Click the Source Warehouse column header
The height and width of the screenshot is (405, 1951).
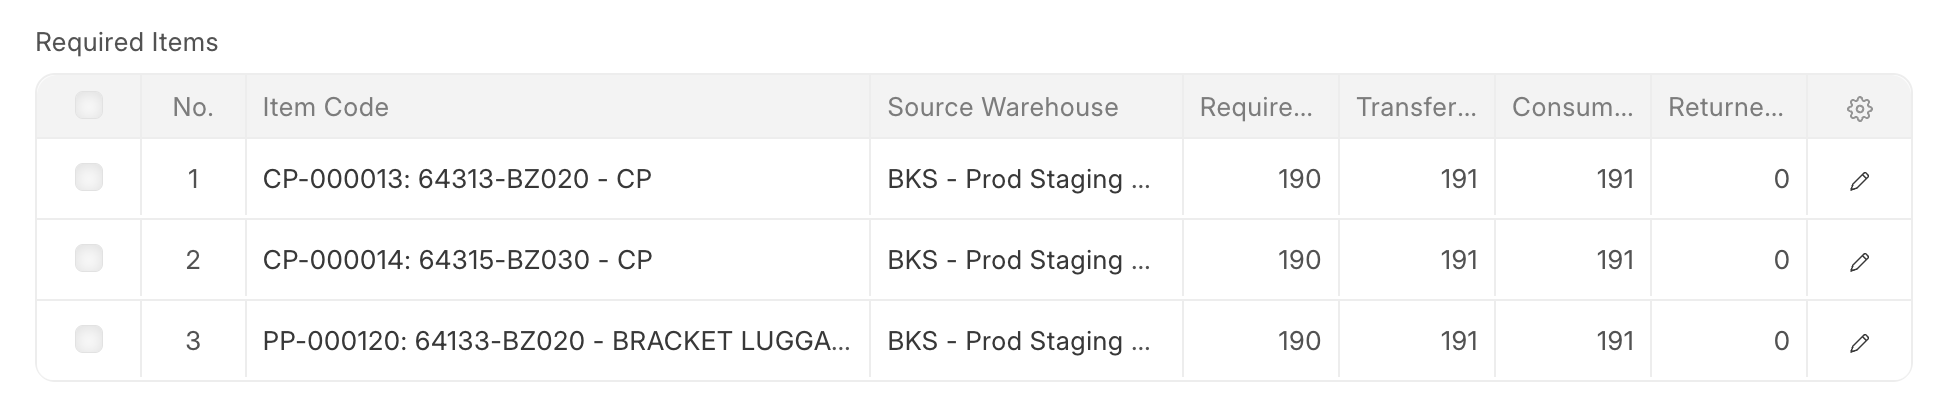coord(1002,107)
